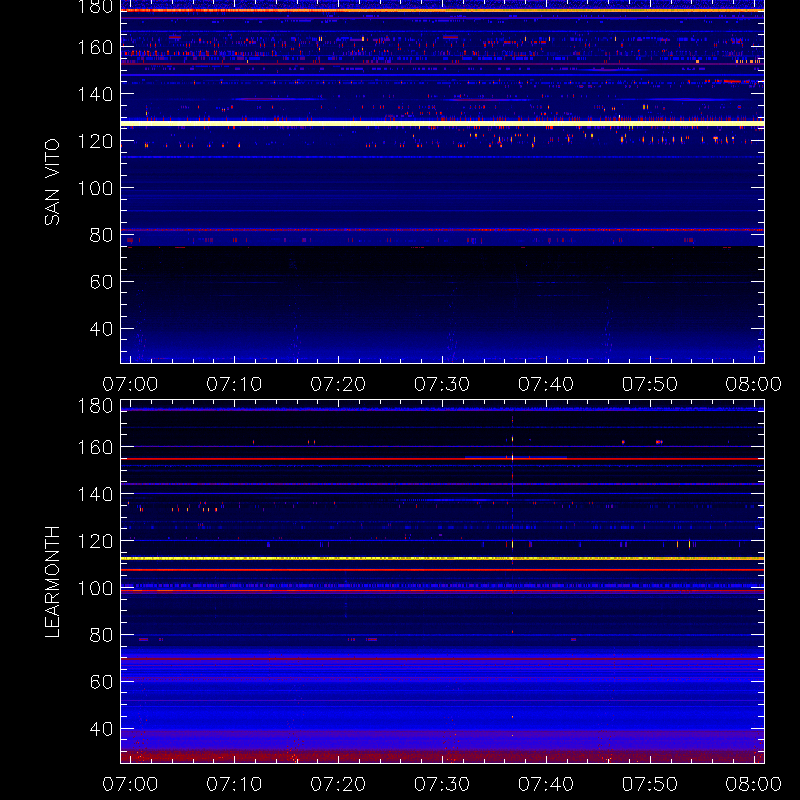Select 07:40 time label under San Vito plot
This screenshot has height=800, width=800.
pyautogui.click(x=546, y=384)
